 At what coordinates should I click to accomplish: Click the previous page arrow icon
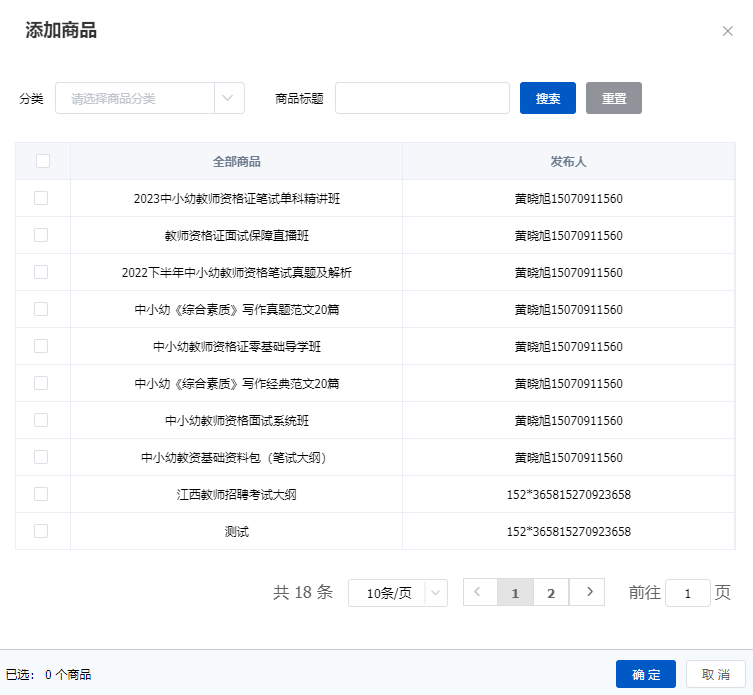tap(479, 592)
